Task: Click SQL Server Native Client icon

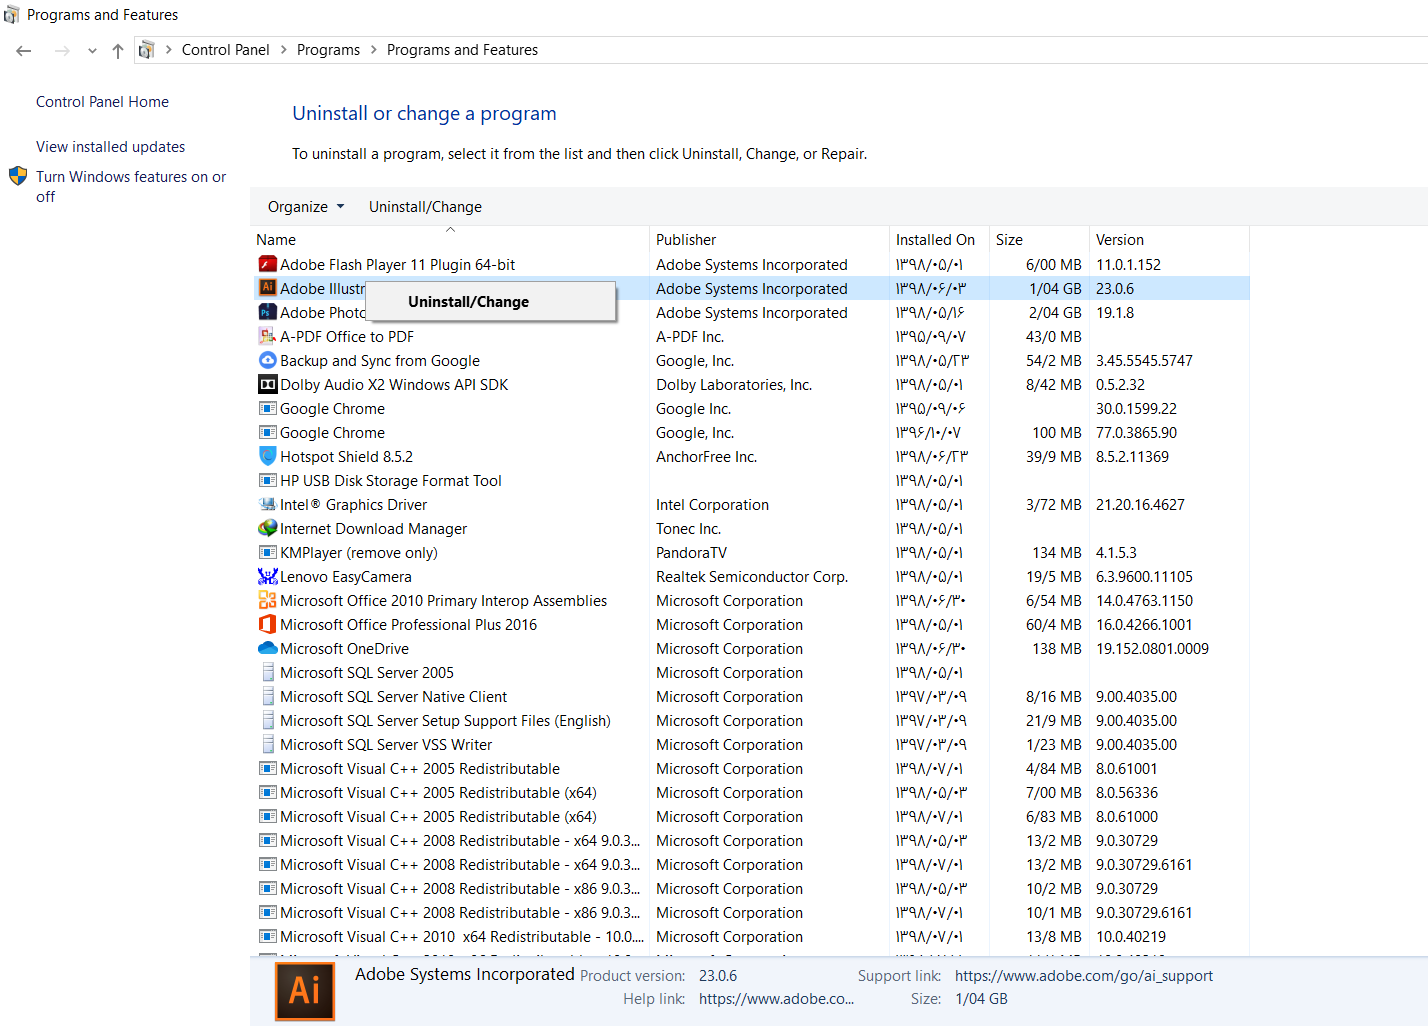Action: 268,696
